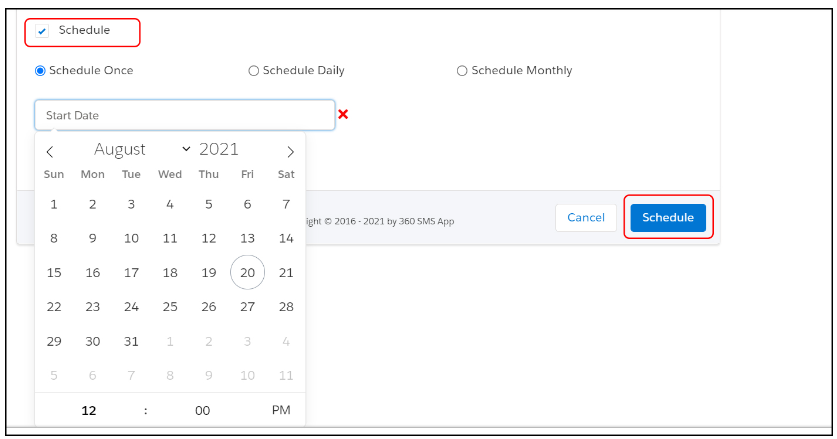Select August 1 date cell
837x439 pixels.
(54, 204)
